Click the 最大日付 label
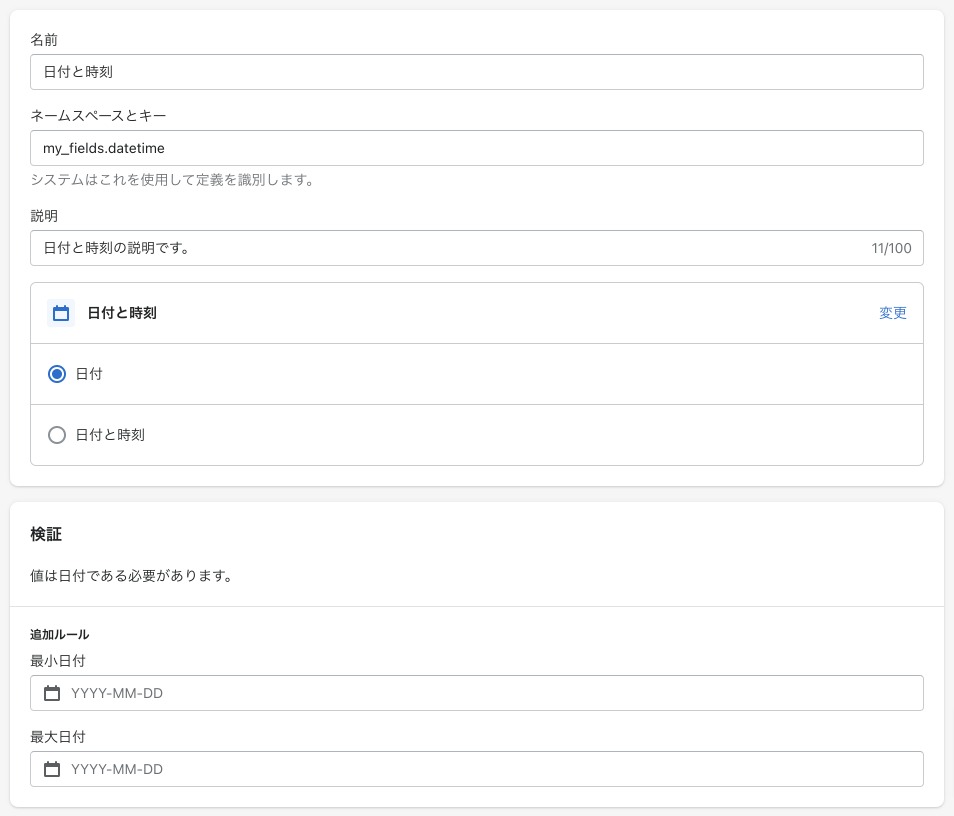This screenshot has height=816, width=954. click(x=58, y=737)
